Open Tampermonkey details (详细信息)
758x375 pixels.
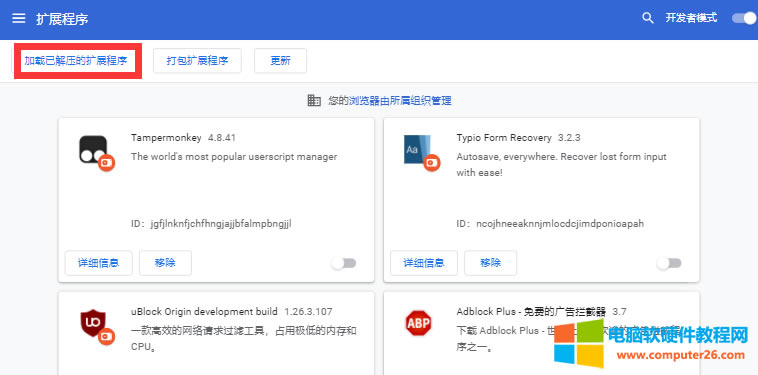click(99, 263)
